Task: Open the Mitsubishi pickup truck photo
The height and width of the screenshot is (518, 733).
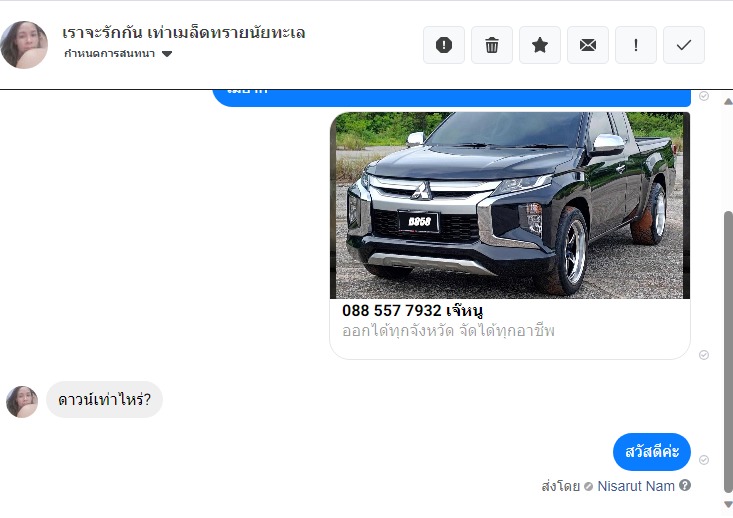Action: 510,205
